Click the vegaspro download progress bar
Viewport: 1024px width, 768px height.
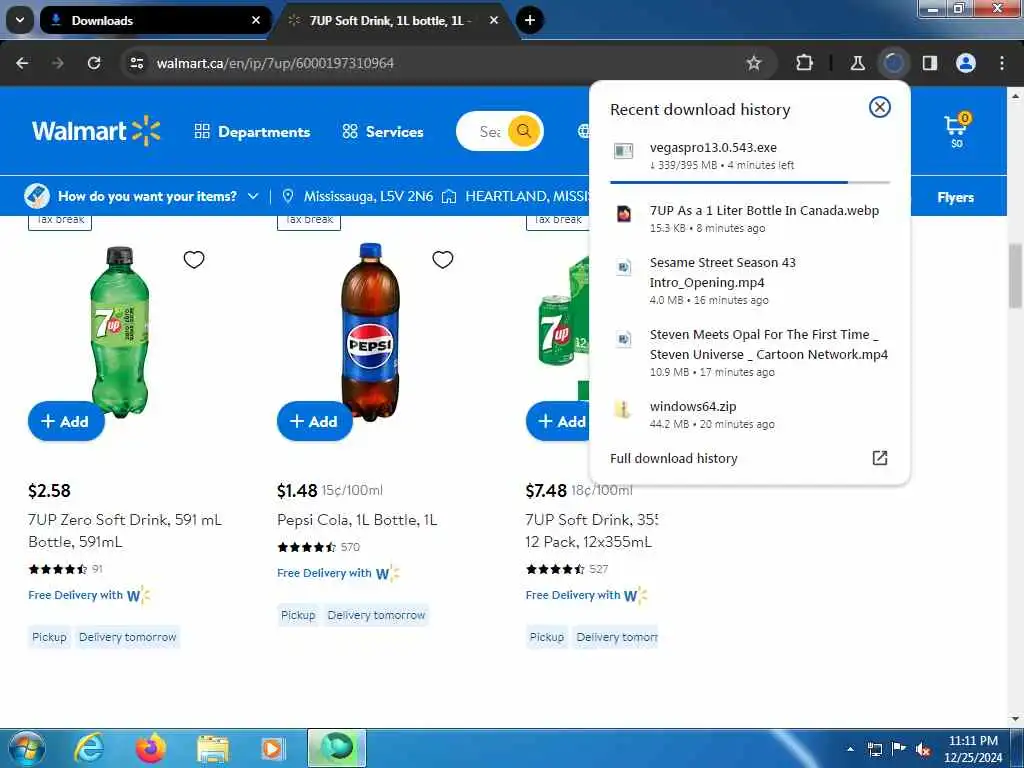click(750, 182)
